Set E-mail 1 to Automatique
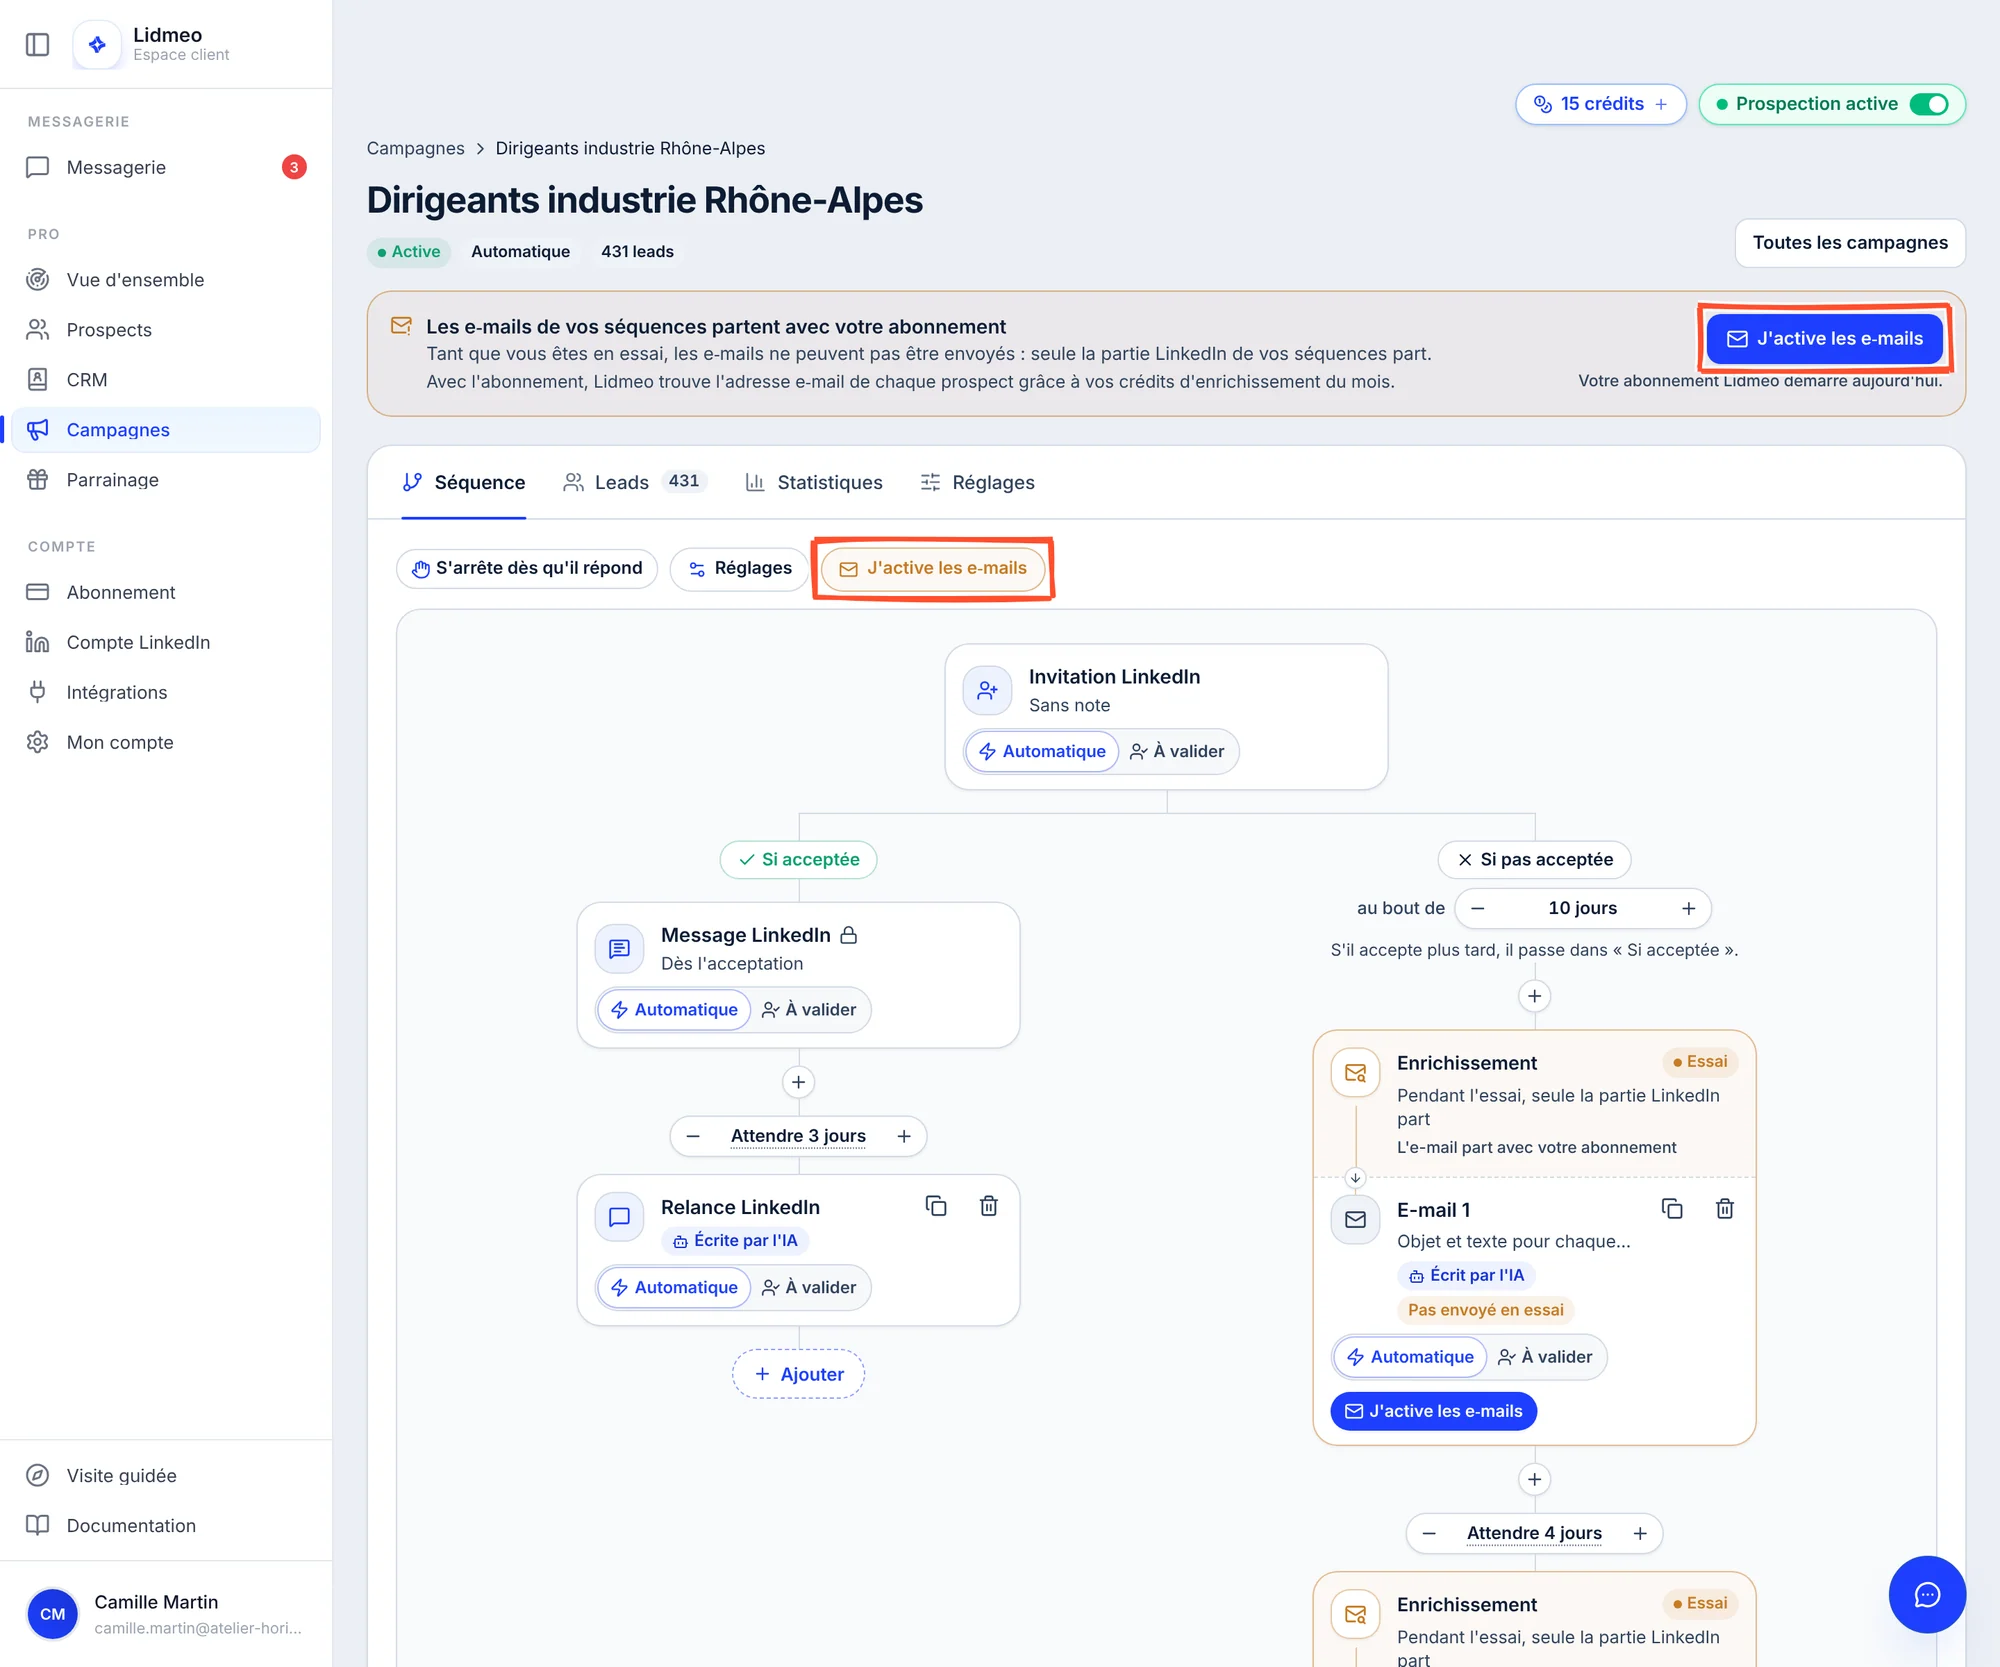Image resolution: width=2000 pixels, height=1667 pixels. tap(1410, 1357)
